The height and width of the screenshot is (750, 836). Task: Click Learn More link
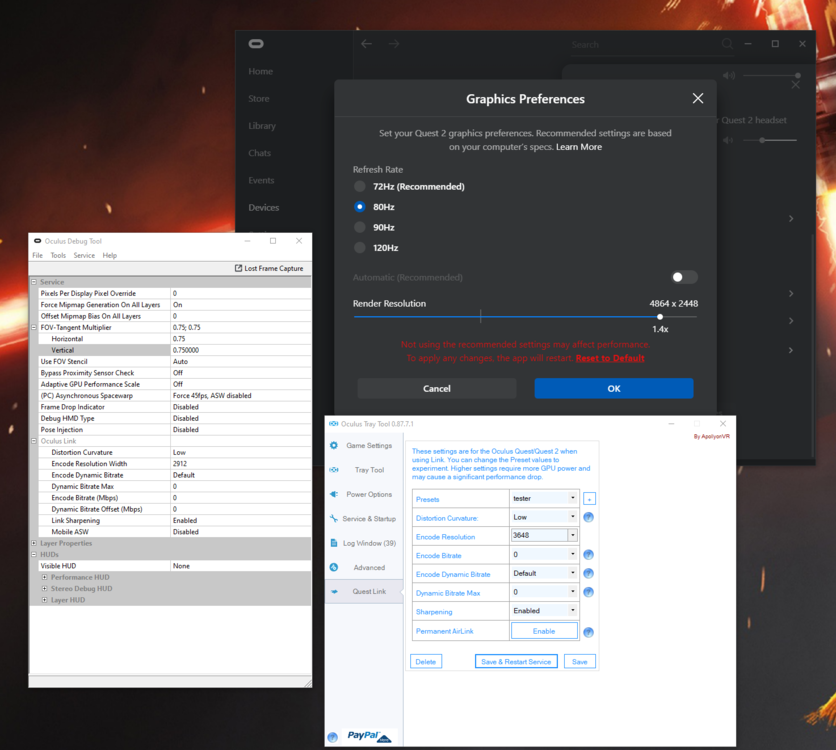click(x=579, y=147)
